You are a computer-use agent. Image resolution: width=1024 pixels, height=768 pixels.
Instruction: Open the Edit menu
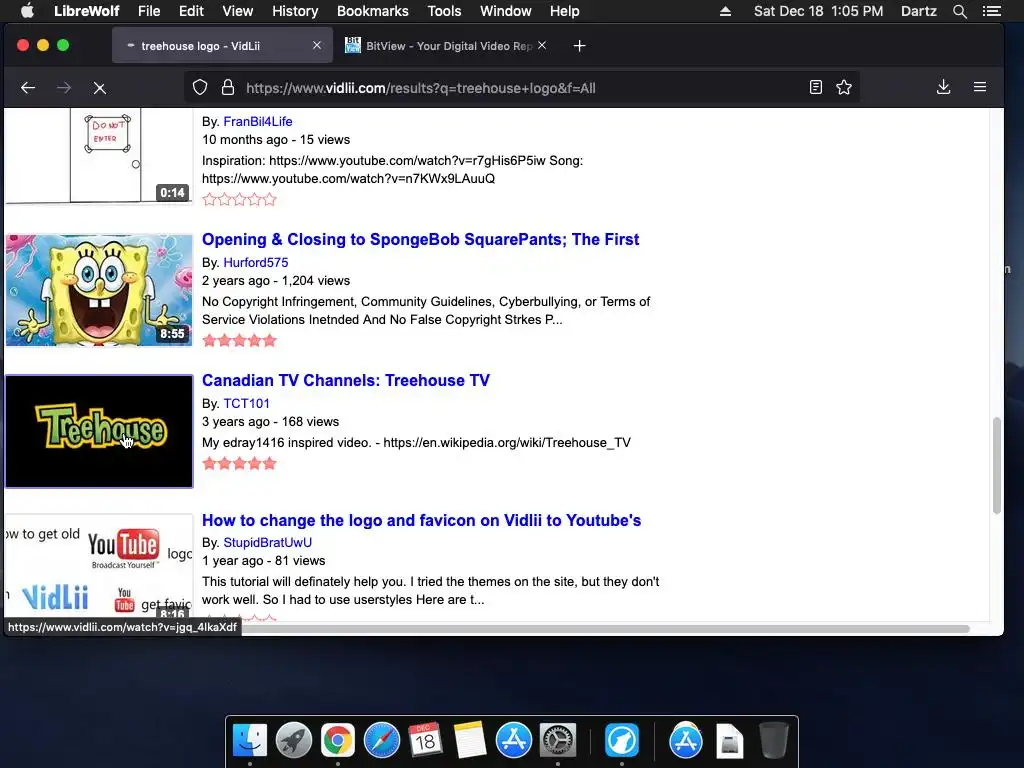(x=191, y=11)
